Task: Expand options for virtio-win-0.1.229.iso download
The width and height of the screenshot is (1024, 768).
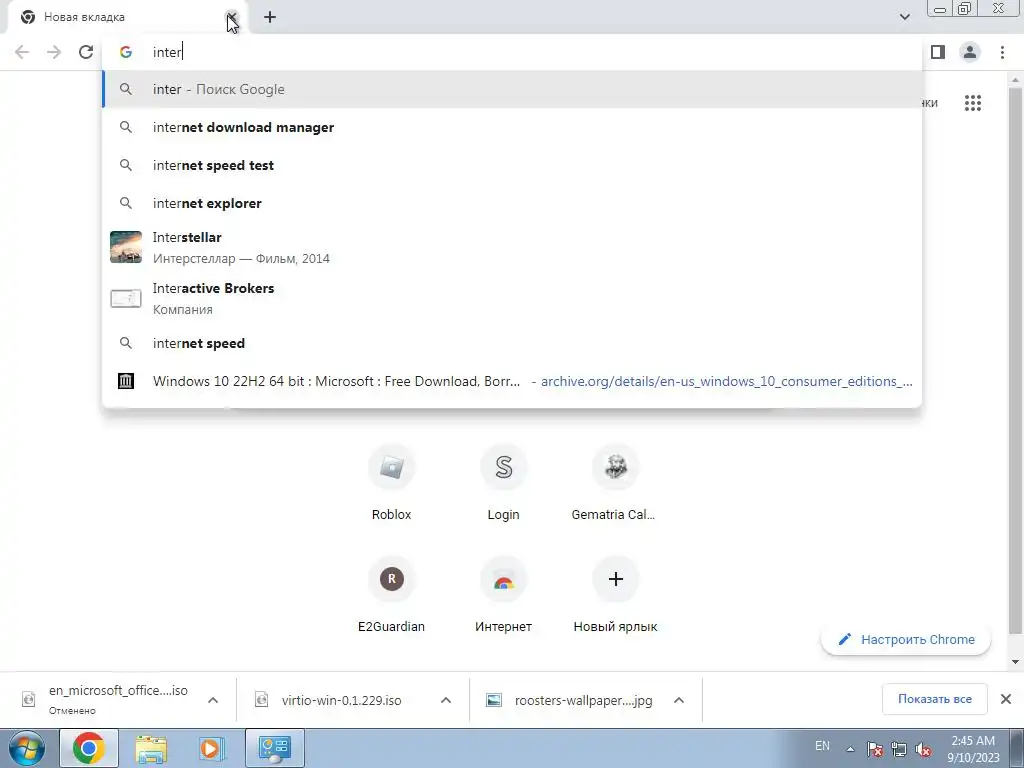Action: 446,700
